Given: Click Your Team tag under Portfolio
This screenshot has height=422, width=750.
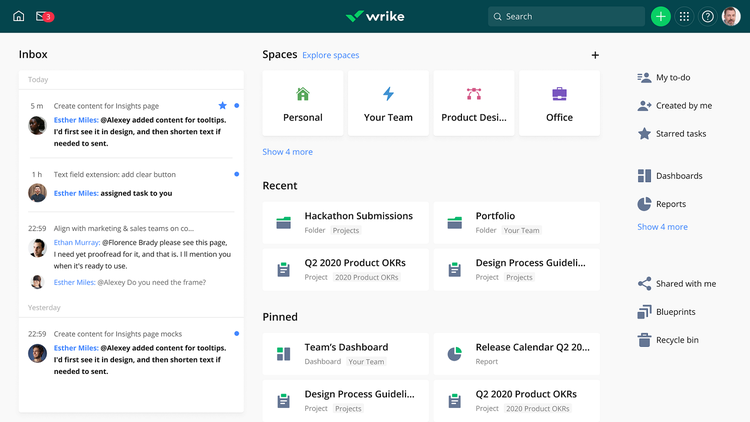Looking at the screenshot, I should [521, 230].
